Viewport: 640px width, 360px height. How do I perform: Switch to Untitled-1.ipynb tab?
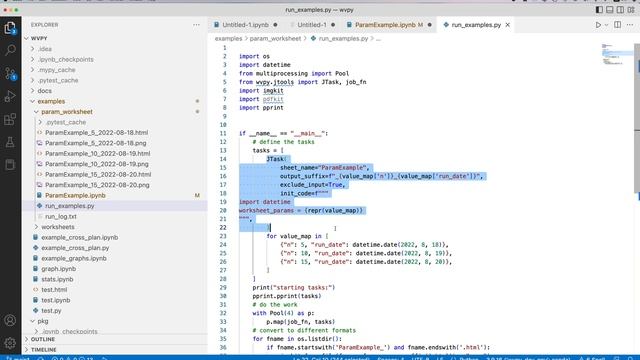(245, 25)
